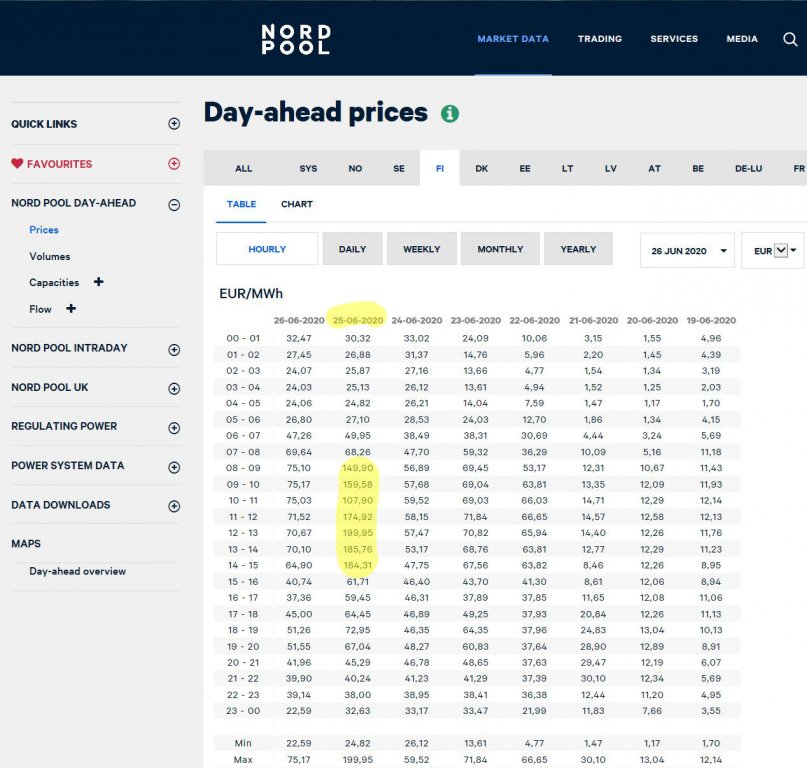Expand Quick Links with the plus icon
Image resolution: width=807 pixels, height=768 pixels.
pos(174,124)
